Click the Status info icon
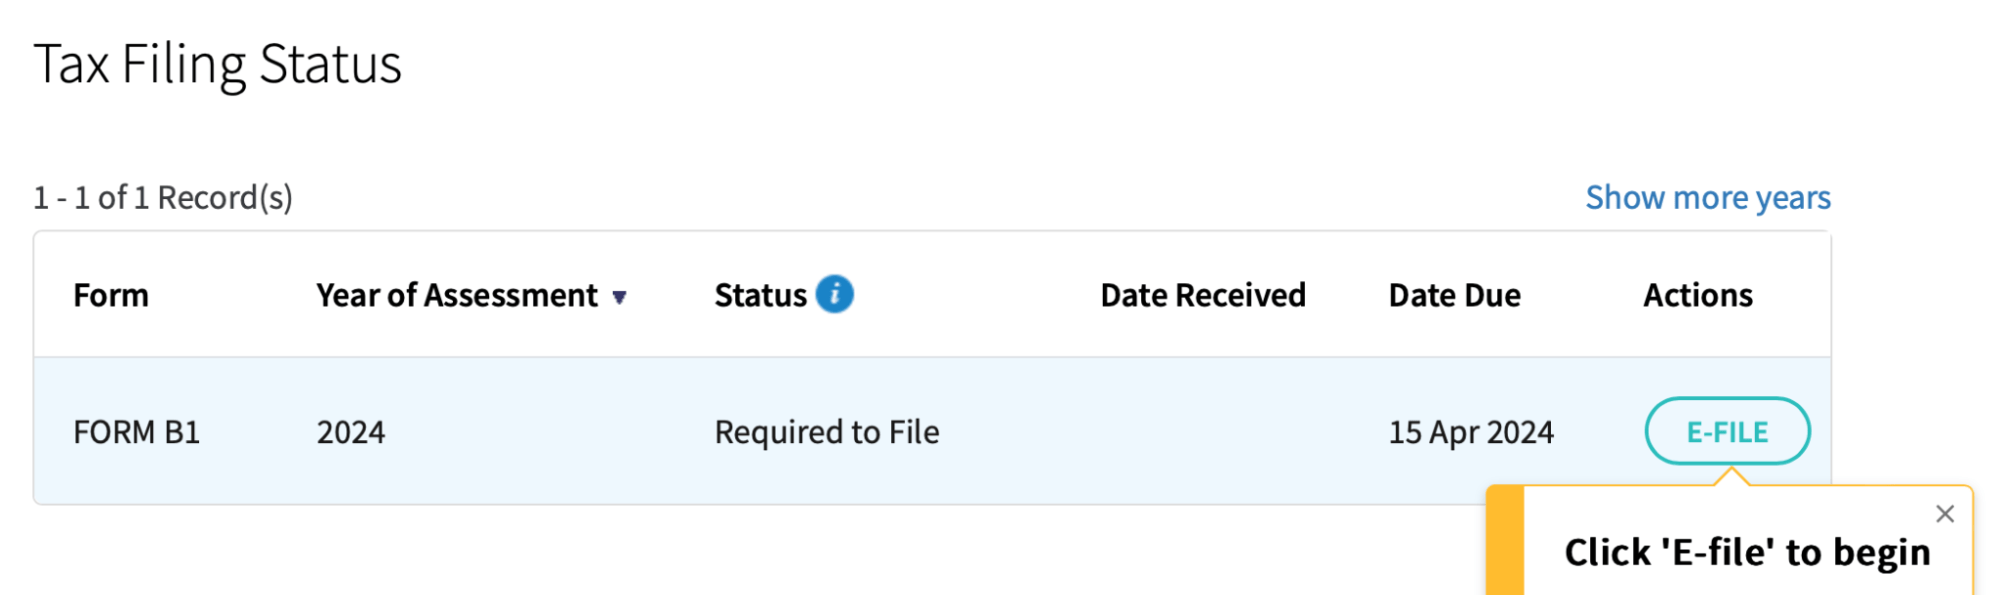The height and width of the screenshot is (596, 1999). point(836,293)
